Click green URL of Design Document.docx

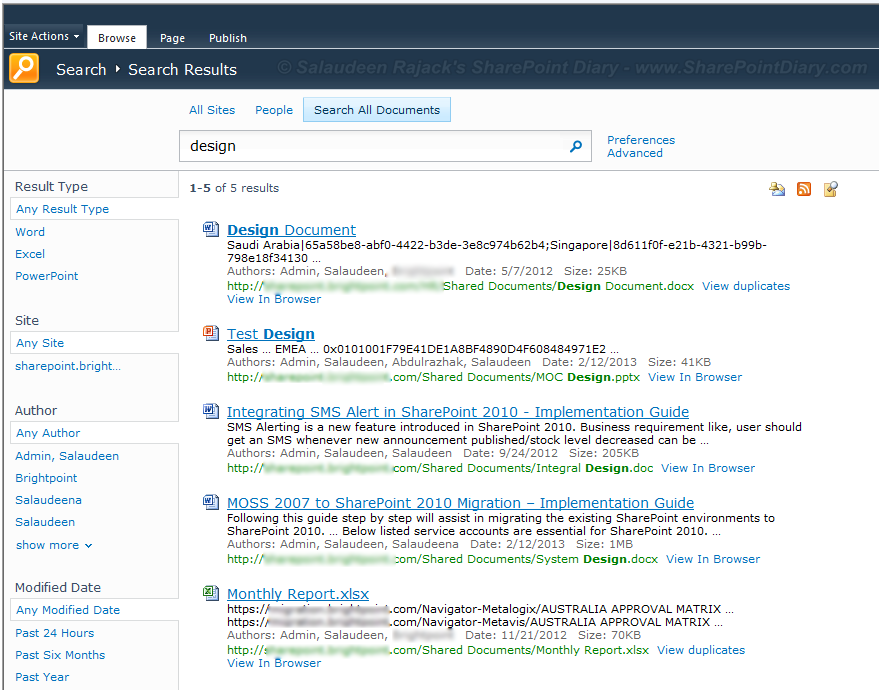460,286
